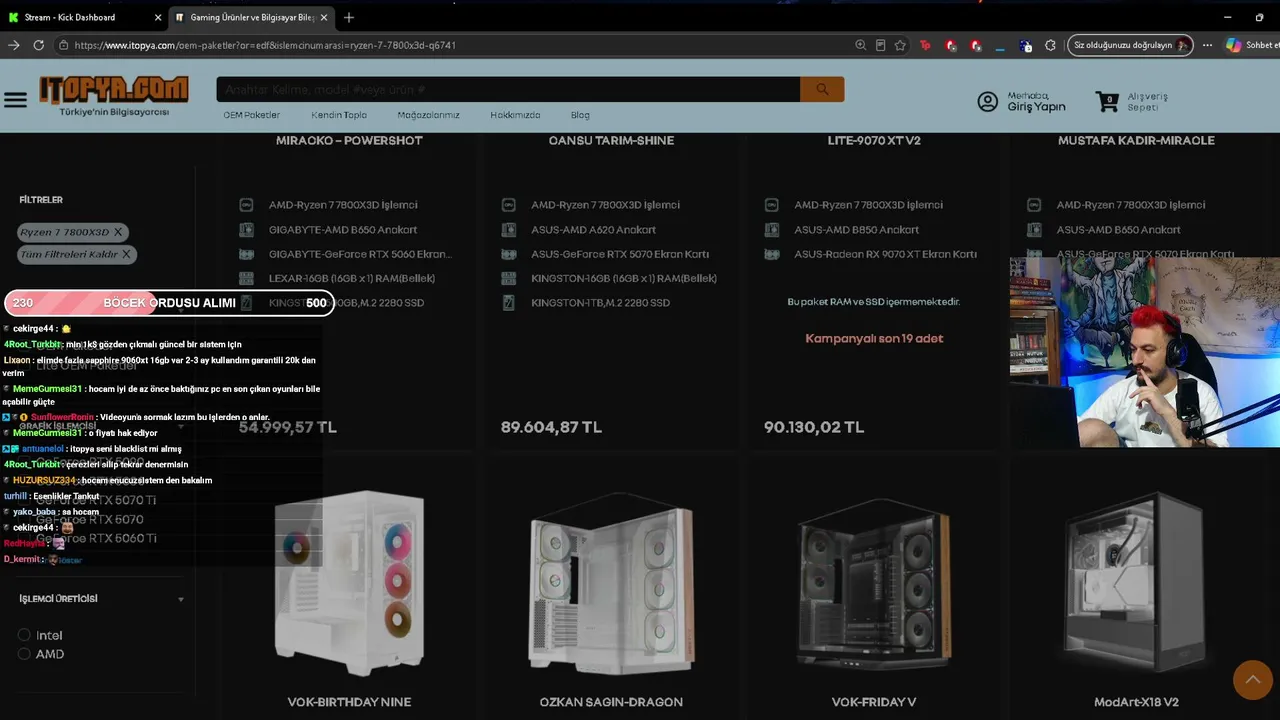Open a new browser tab with the plus

[x=349, y=17]
